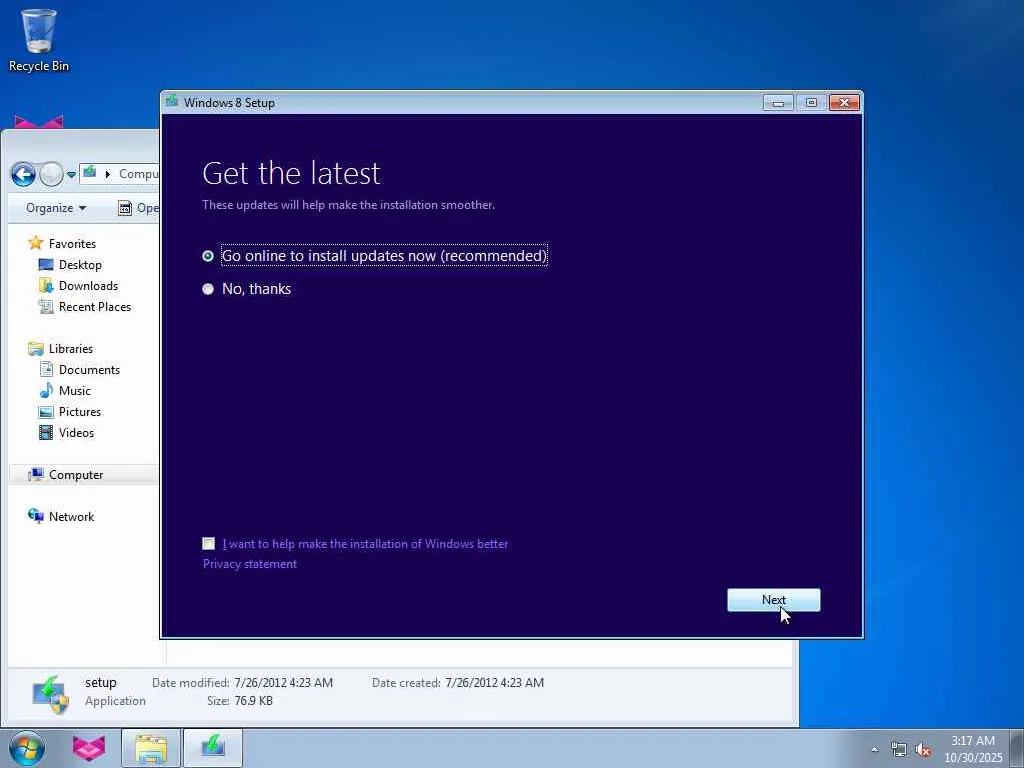Open the recent pages dropdown arrow in Explorer
The image size is (1024, 768).
(x=71, y=175)
